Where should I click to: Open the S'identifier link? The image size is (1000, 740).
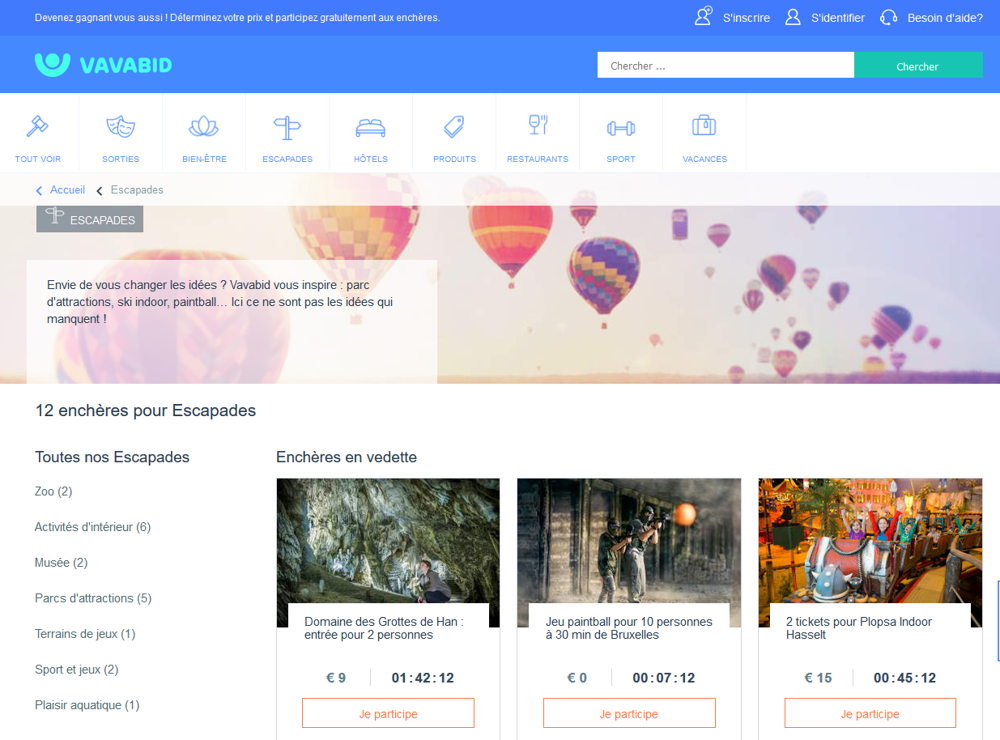pos(838,18)
